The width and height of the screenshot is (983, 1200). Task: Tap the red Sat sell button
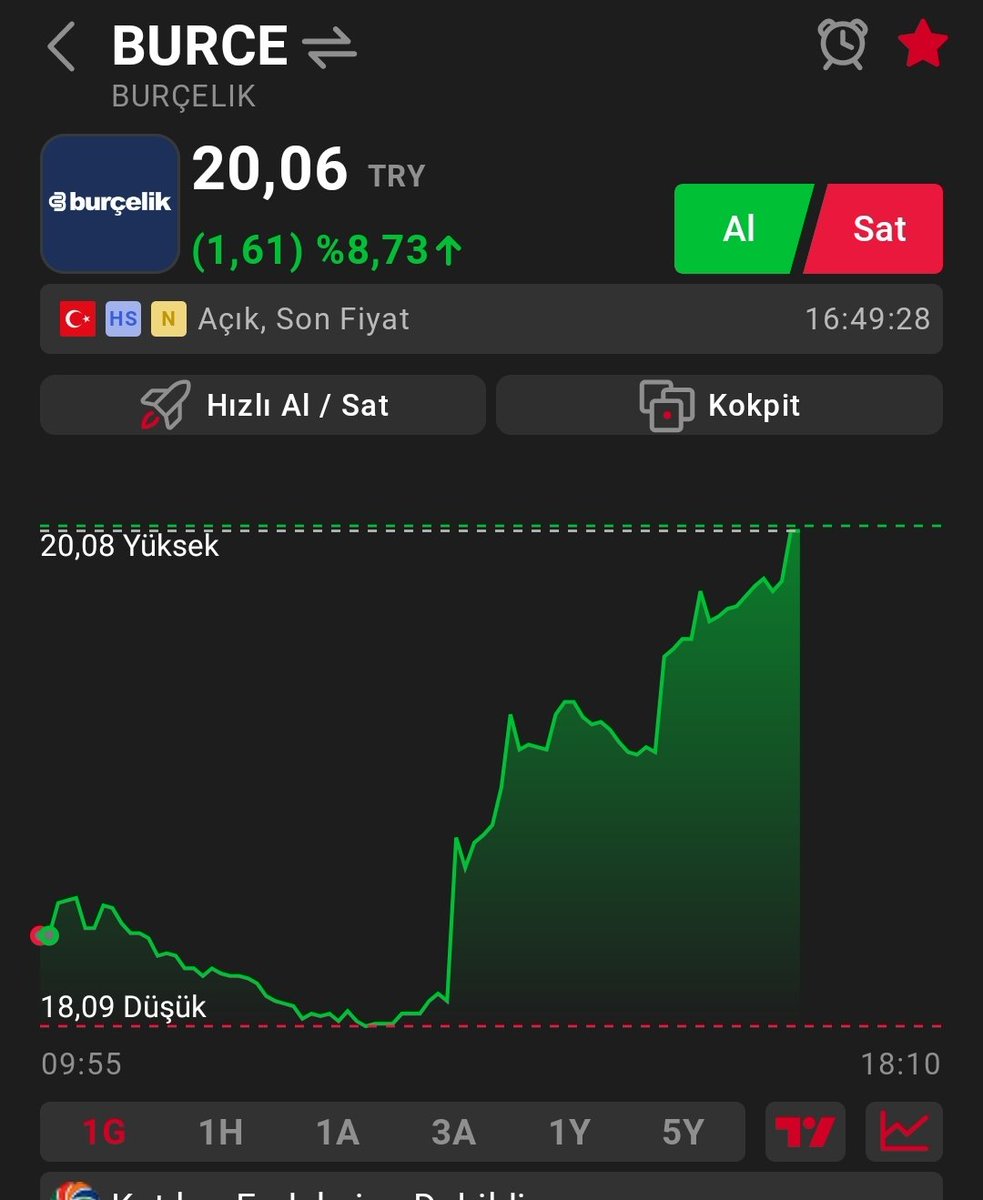(876, 229)
